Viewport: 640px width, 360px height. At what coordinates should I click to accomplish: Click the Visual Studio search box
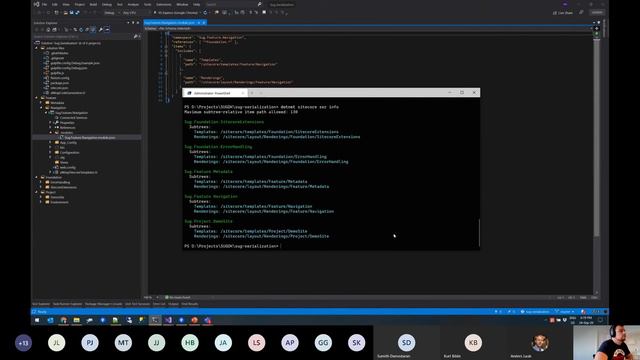coord(233,4)
